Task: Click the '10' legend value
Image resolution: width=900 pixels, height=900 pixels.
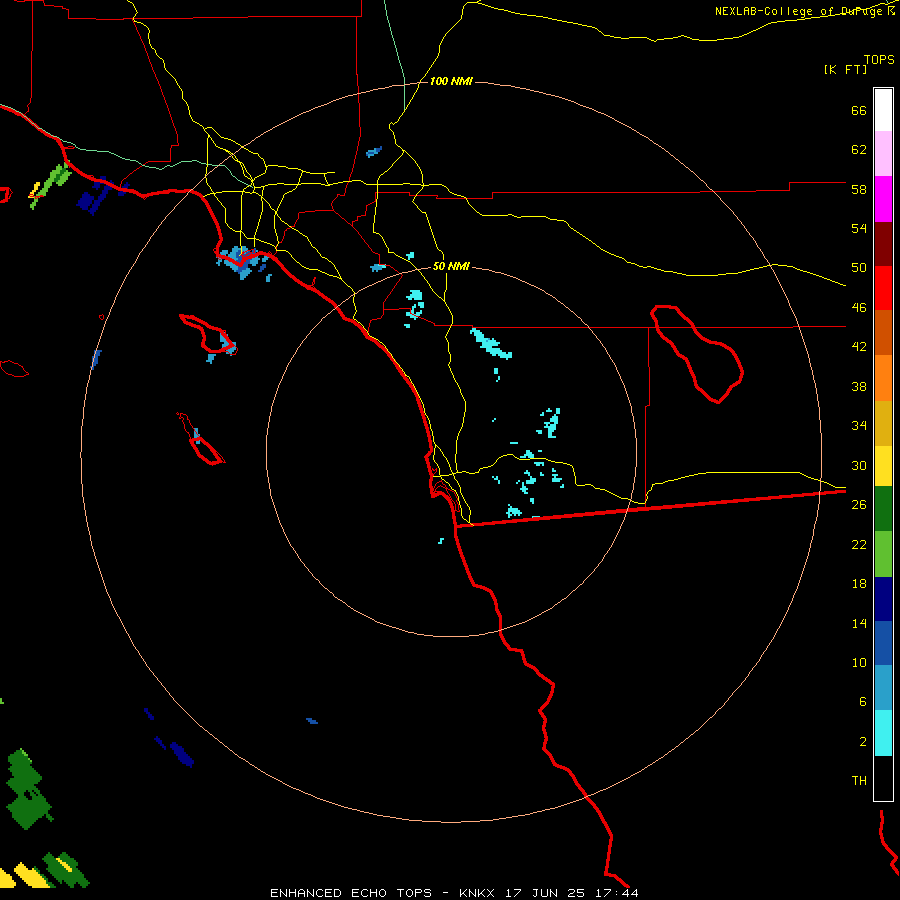Action: 859,663
